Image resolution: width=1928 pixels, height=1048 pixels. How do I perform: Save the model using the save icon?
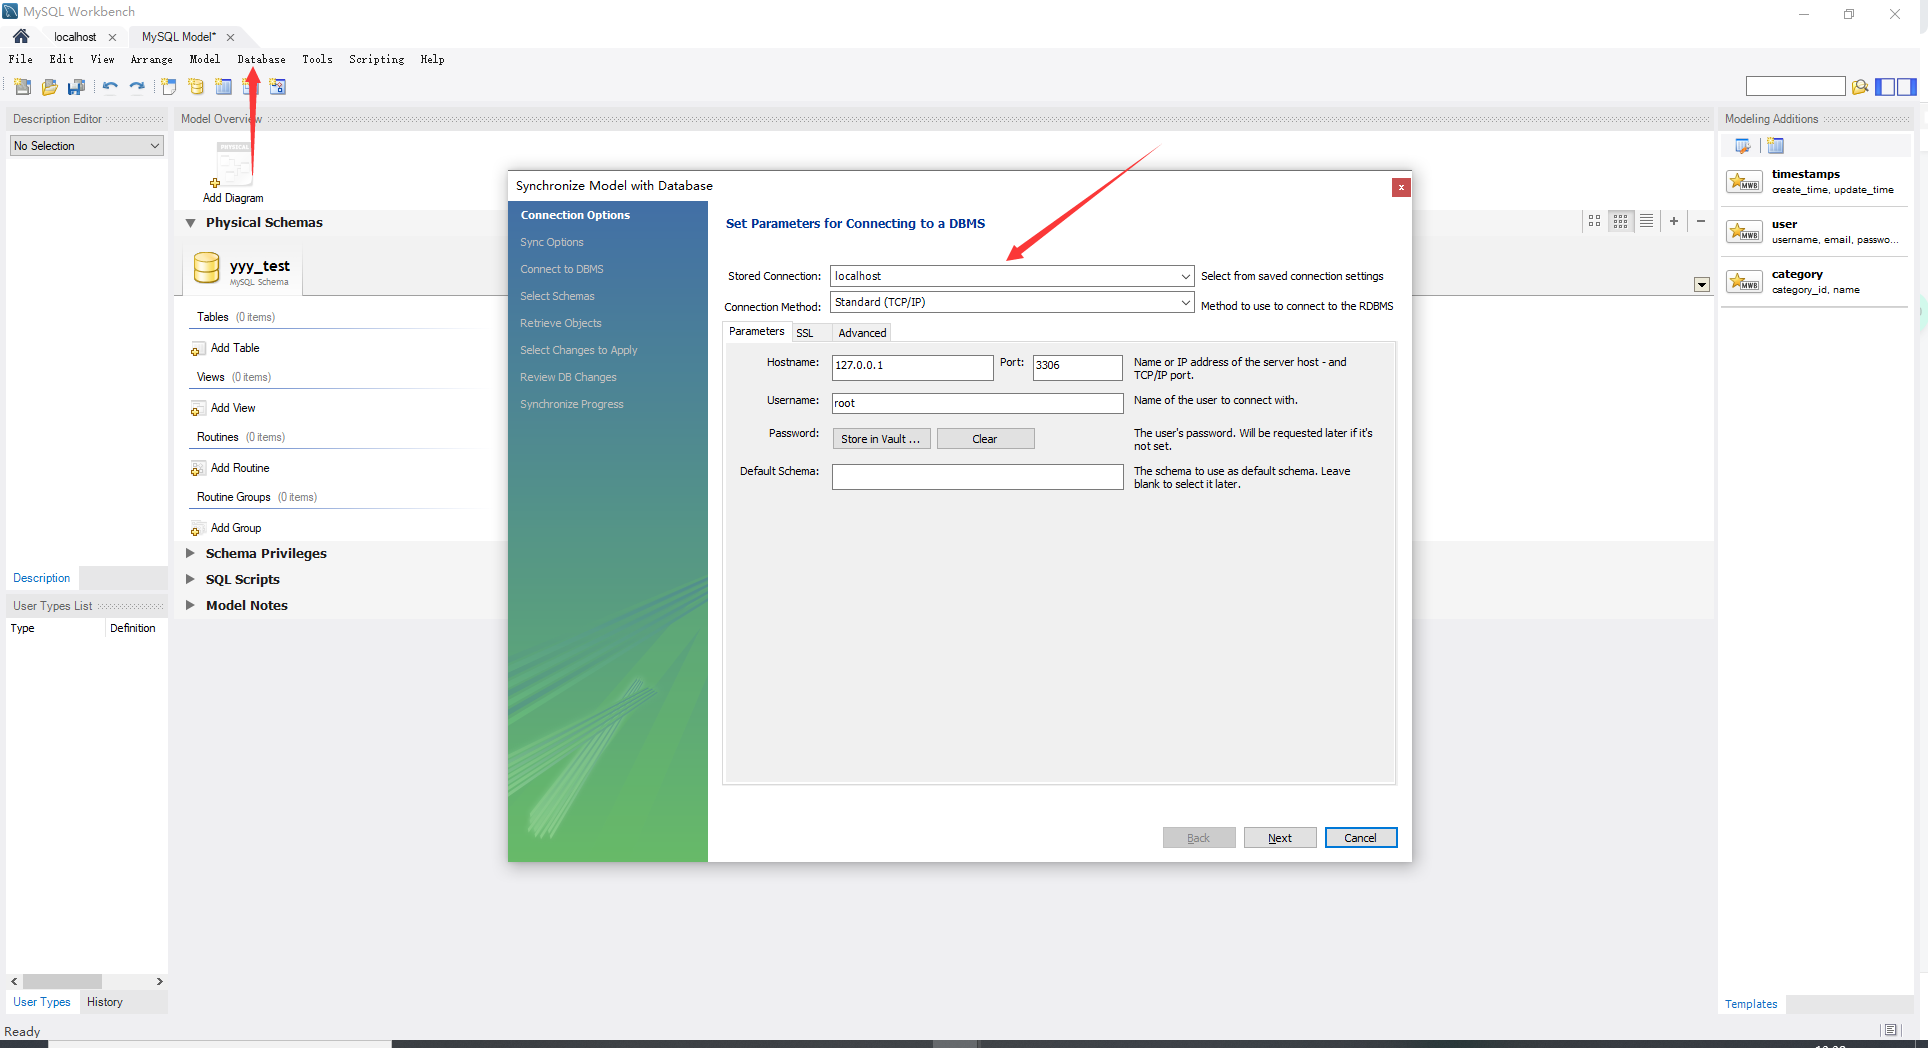76,87
